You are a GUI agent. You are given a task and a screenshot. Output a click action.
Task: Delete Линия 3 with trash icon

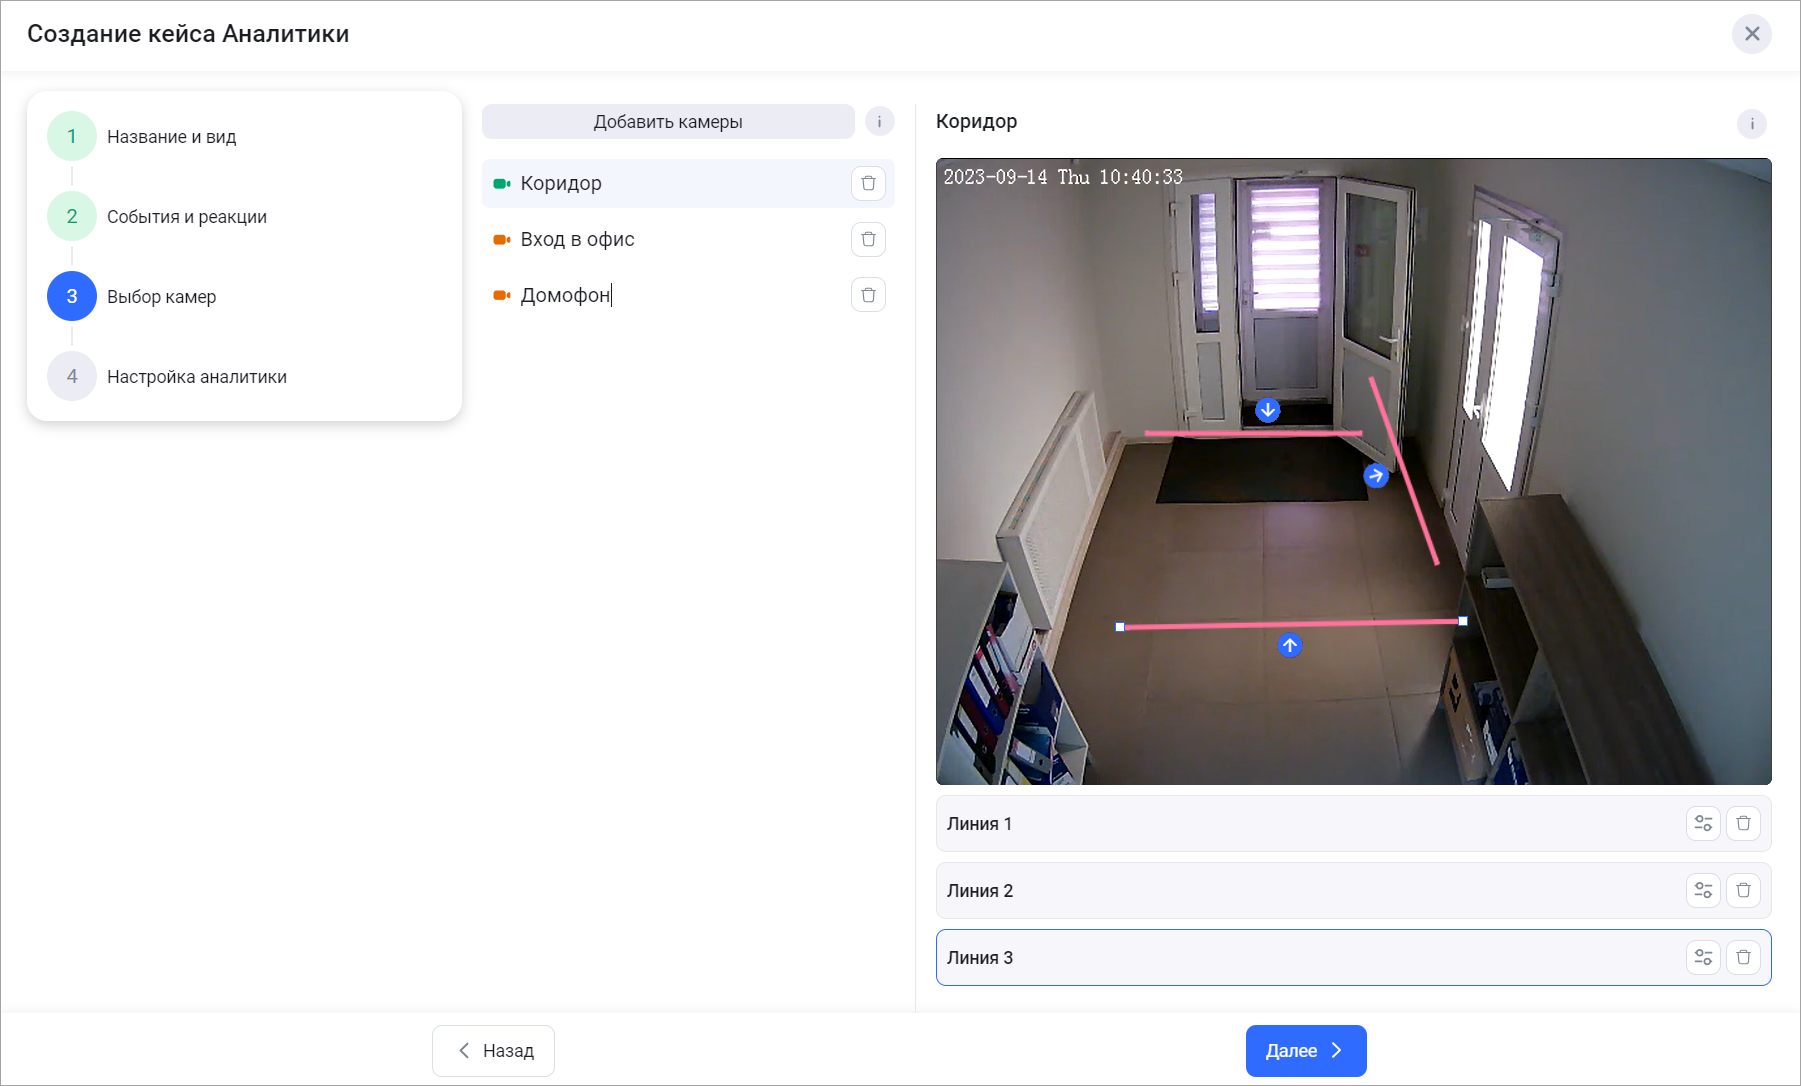click(x=1743, y=957)
